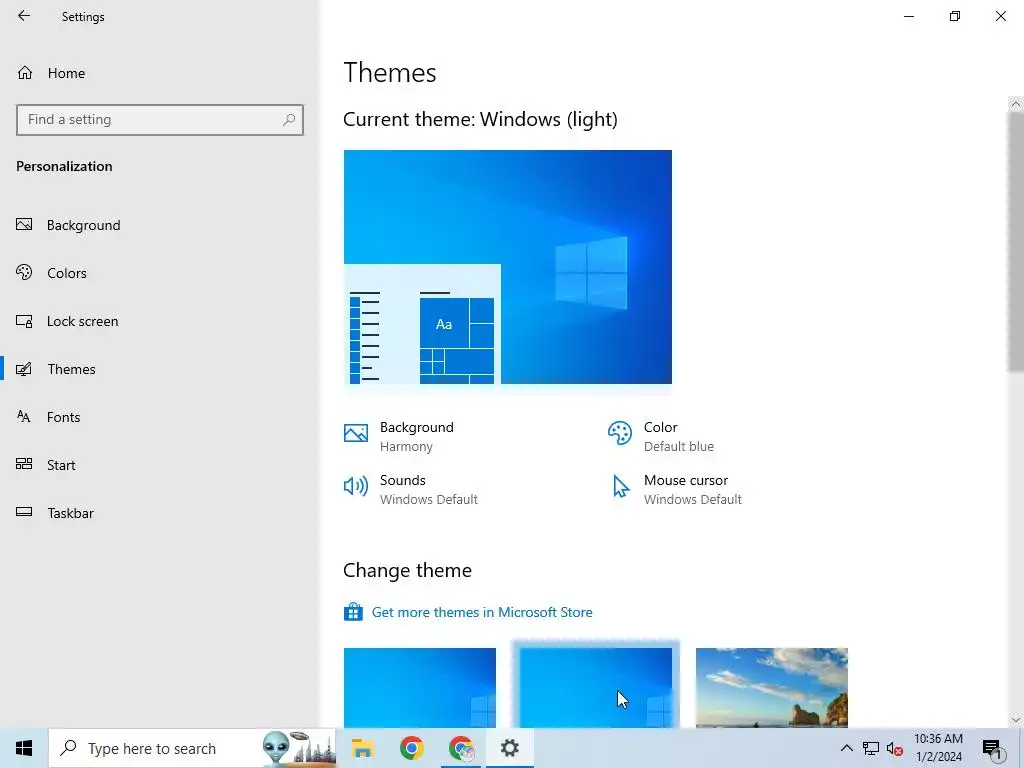Click the scrollbar up arrow
The width and height of the screenshot is (1024, 768).
(1016, 104)
